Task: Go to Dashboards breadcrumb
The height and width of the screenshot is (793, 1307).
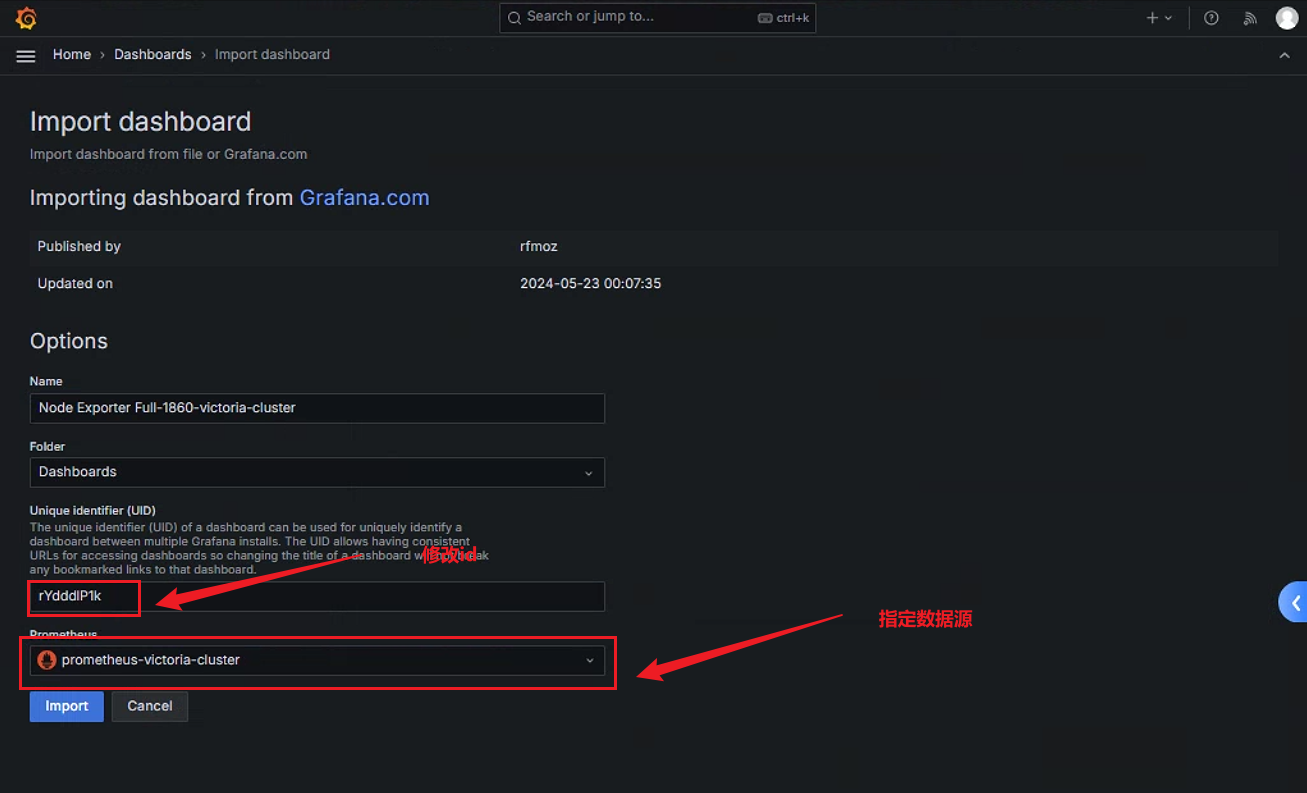Action: 153,55
